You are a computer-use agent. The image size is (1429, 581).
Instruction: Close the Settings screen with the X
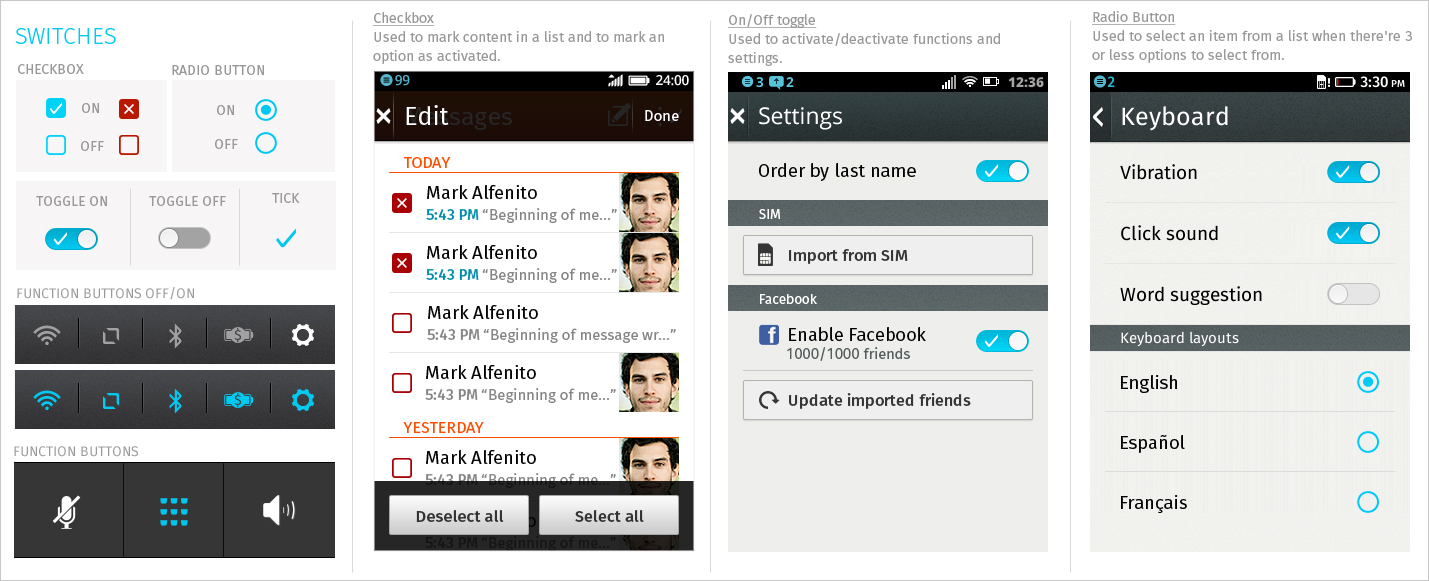pos(737,117)
